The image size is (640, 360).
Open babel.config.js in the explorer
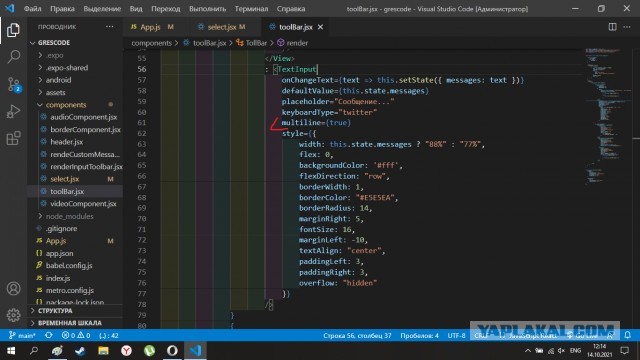click(x=69, y=265)
